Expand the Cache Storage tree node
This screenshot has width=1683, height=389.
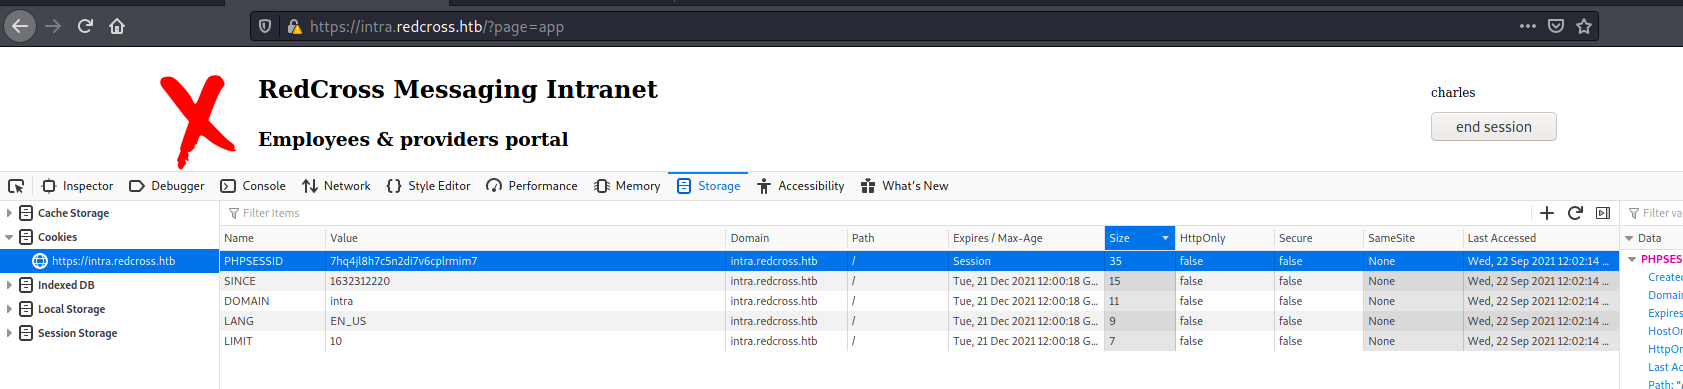click(x=9, y=213)
